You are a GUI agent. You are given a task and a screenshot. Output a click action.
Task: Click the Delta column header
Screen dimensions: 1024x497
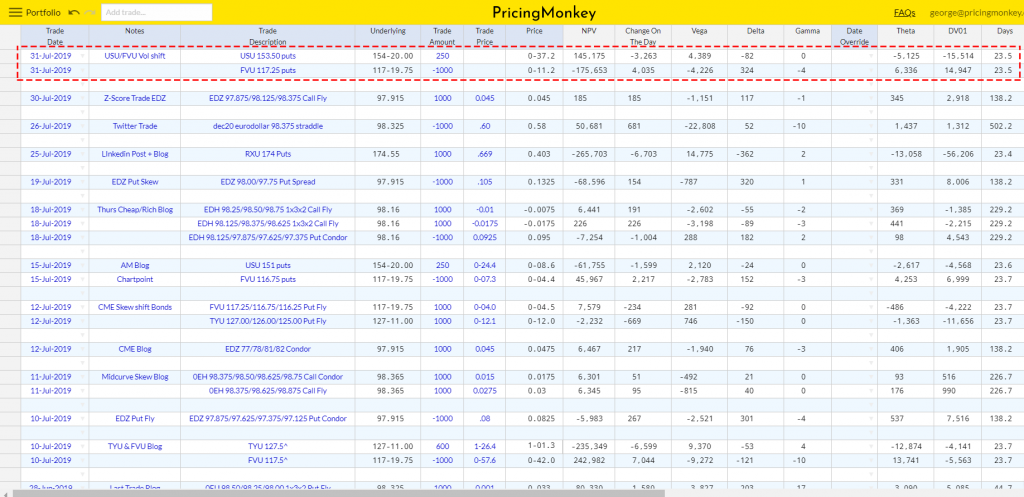756,36
